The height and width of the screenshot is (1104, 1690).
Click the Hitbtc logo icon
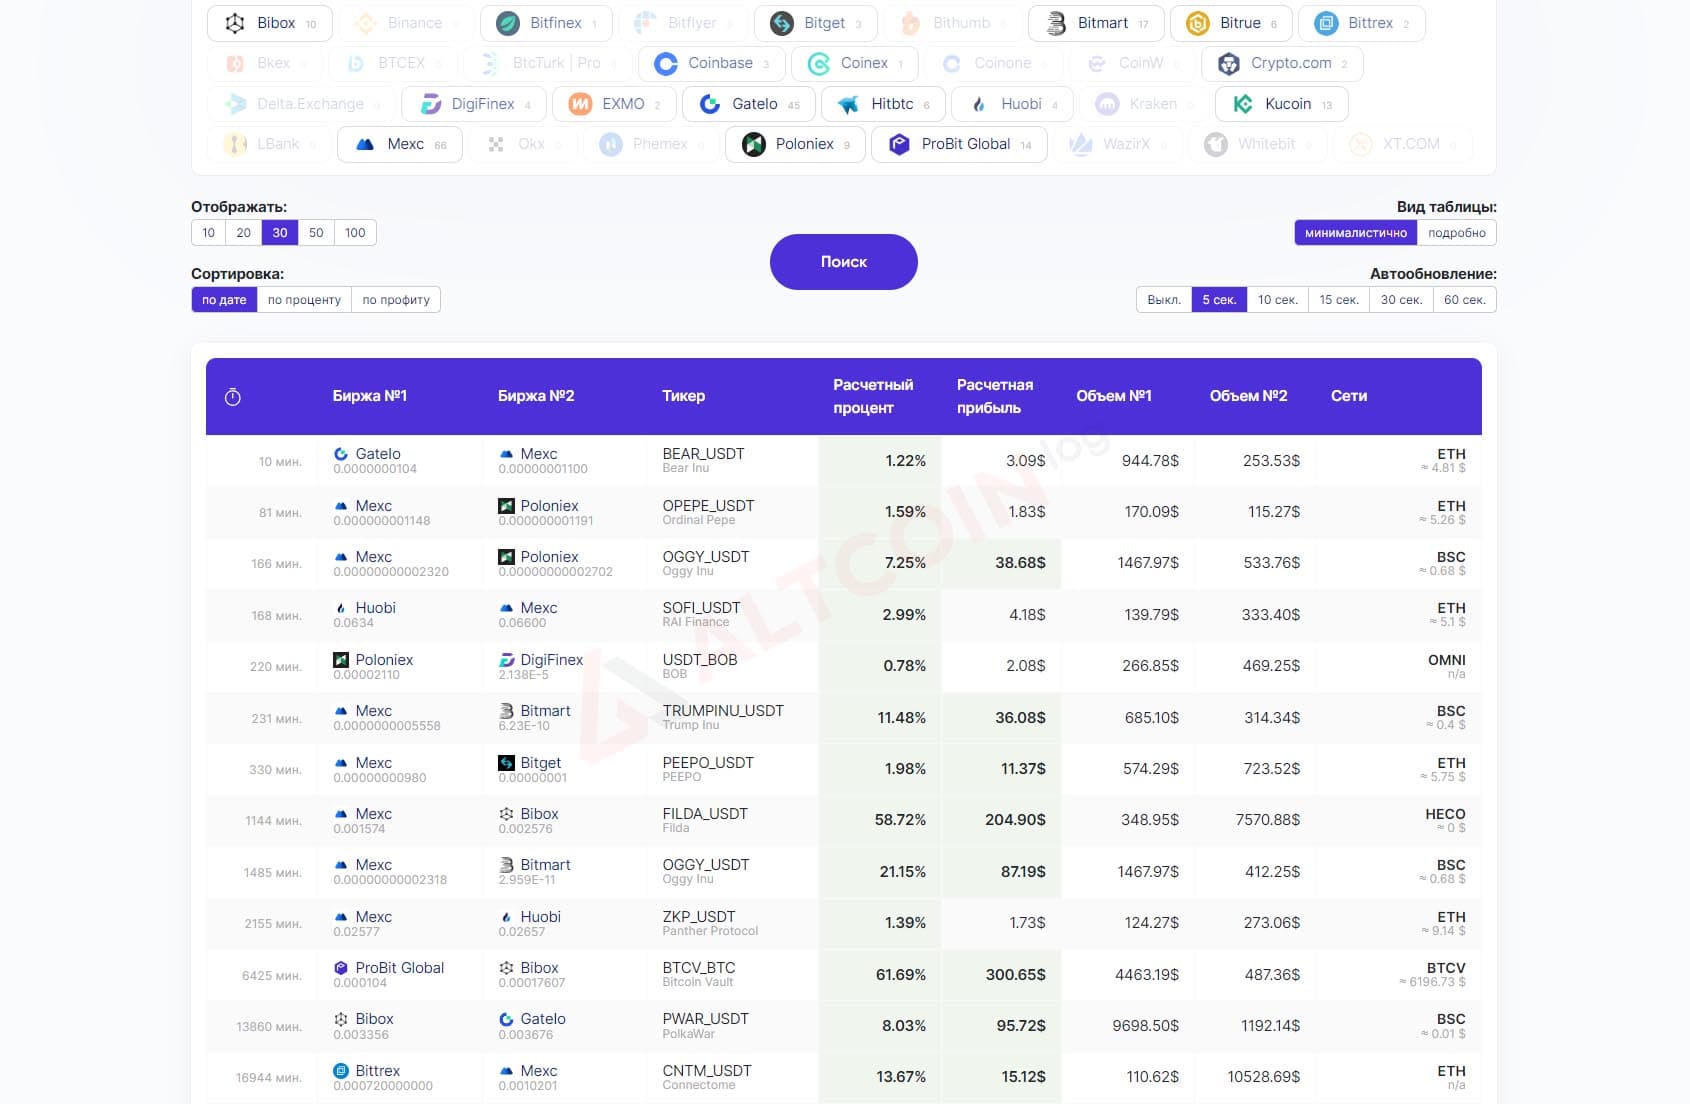pos(849,104)
